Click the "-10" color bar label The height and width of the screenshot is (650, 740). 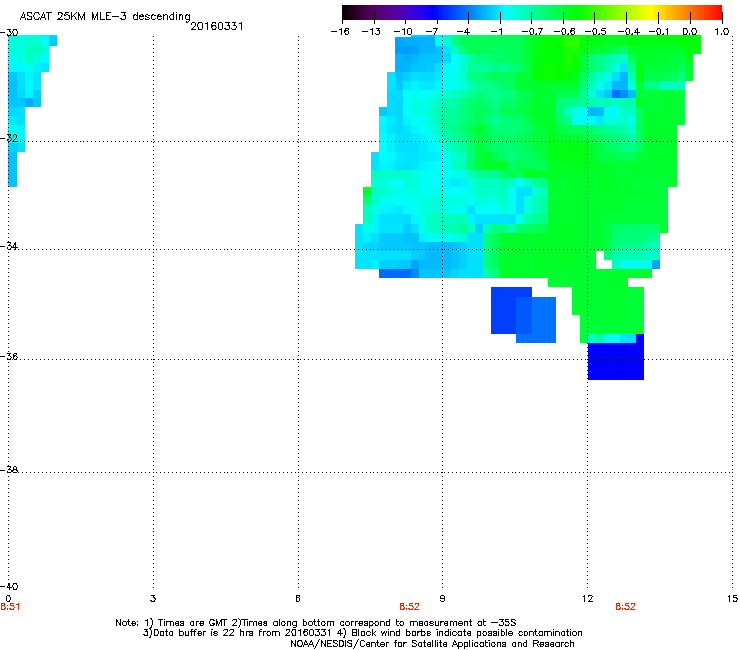[403, 32]
